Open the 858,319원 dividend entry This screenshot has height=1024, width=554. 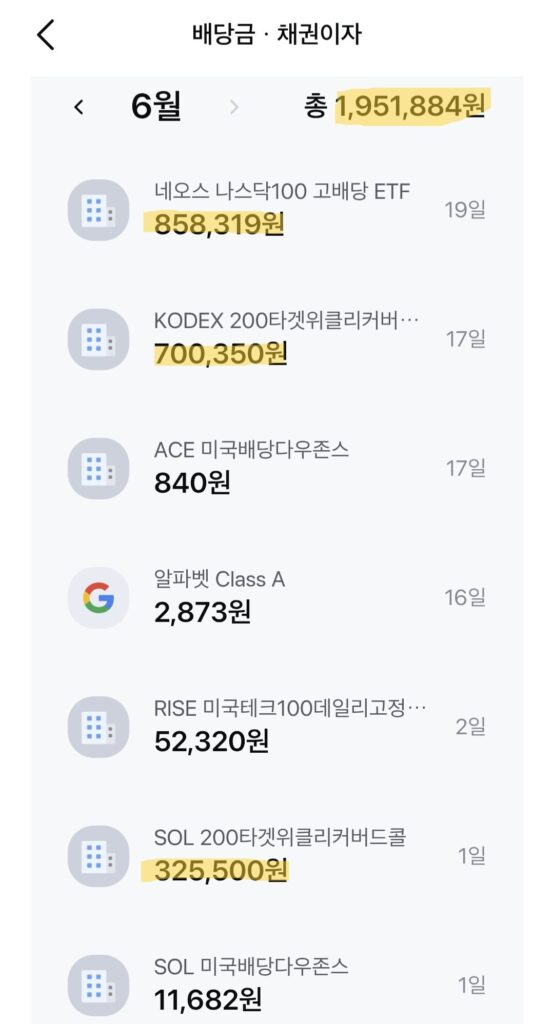277,210
